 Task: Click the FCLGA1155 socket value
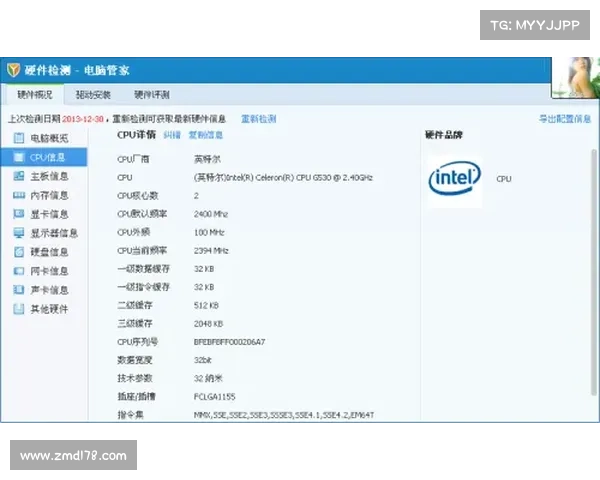pos(214,397)
